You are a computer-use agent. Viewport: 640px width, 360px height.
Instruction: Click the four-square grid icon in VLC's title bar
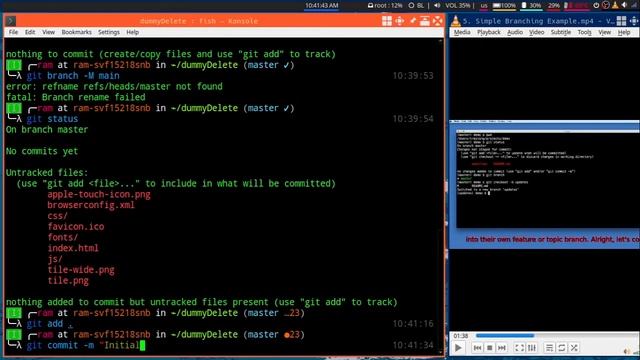621,21
